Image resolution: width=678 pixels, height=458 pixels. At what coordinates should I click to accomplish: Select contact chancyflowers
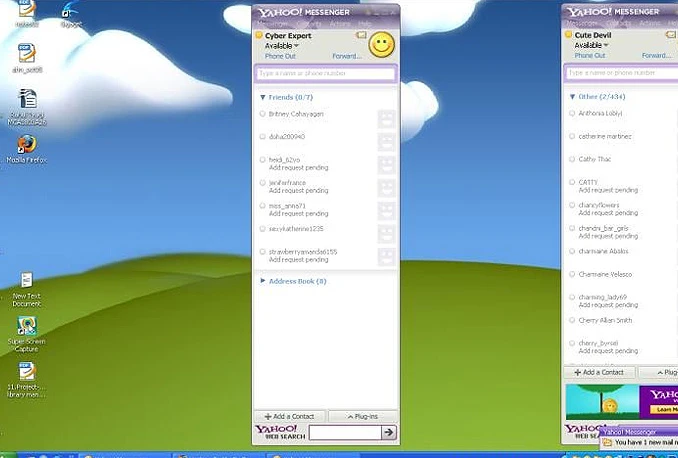pos(599,205)
